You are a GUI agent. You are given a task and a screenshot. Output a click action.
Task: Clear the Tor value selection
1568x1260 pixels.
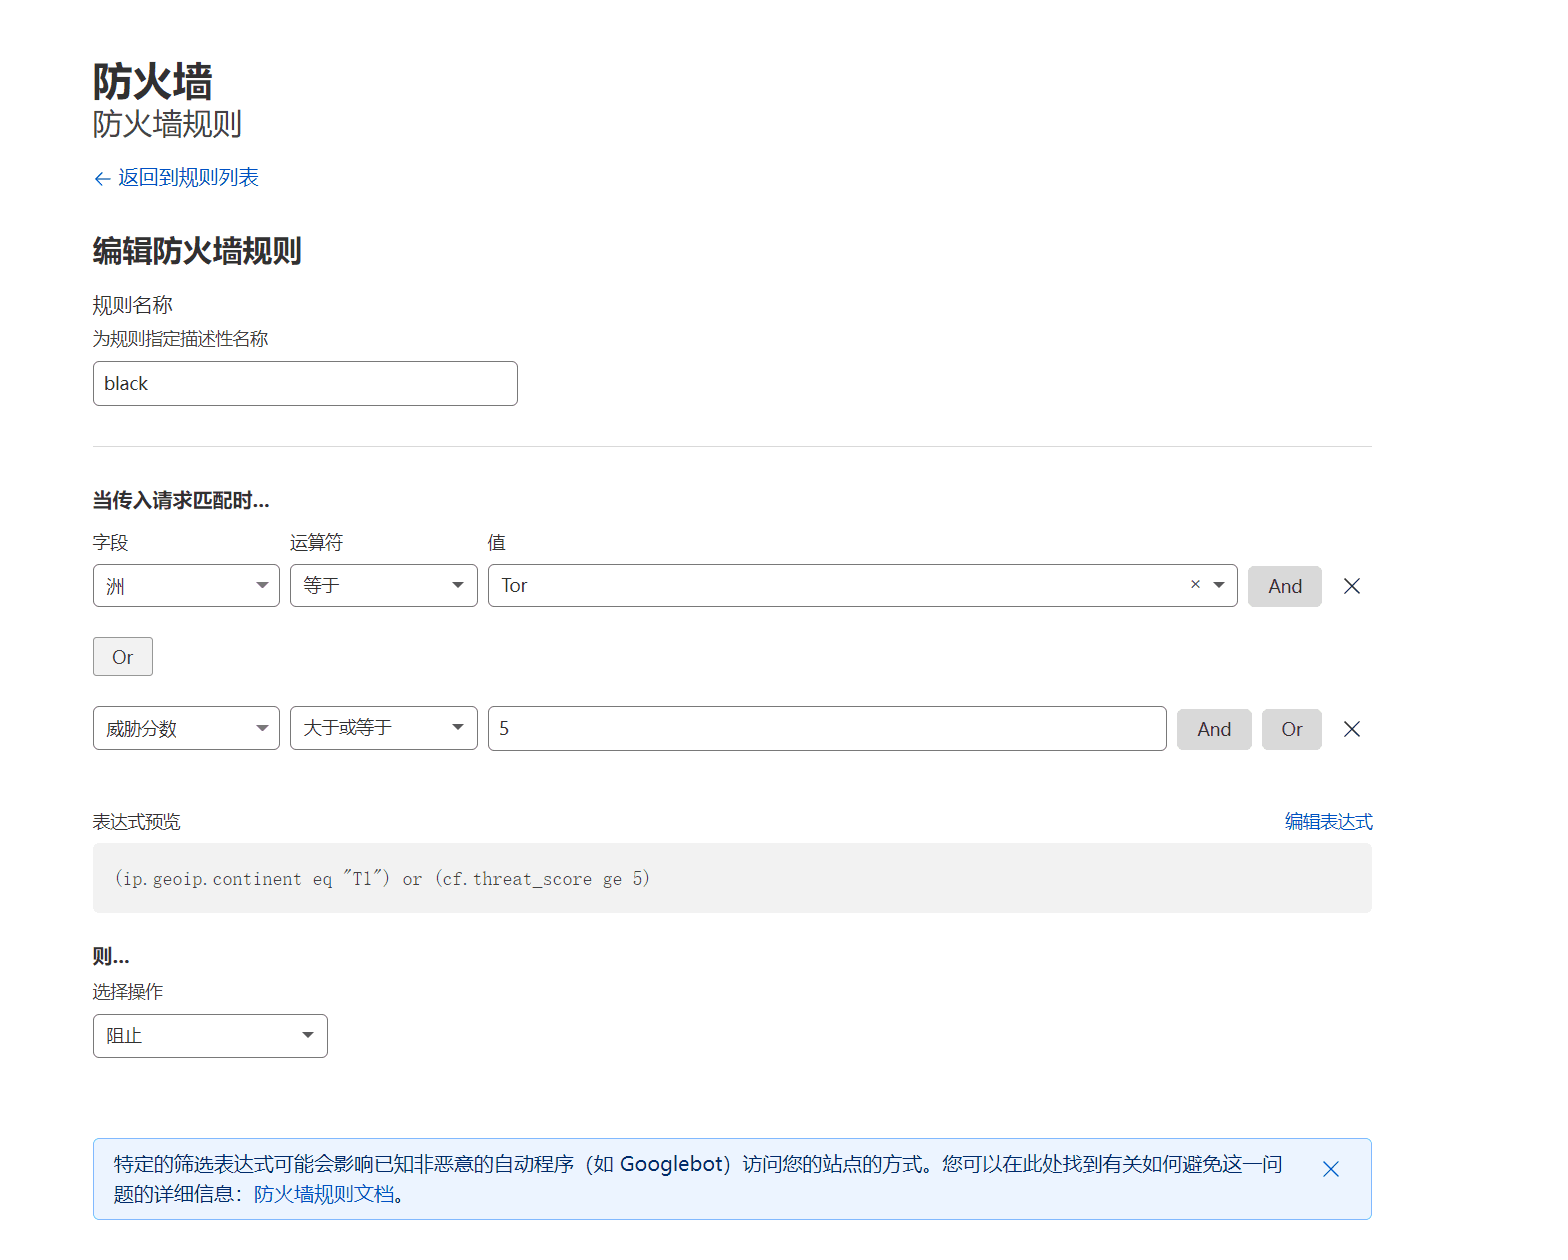[1195, 585]
